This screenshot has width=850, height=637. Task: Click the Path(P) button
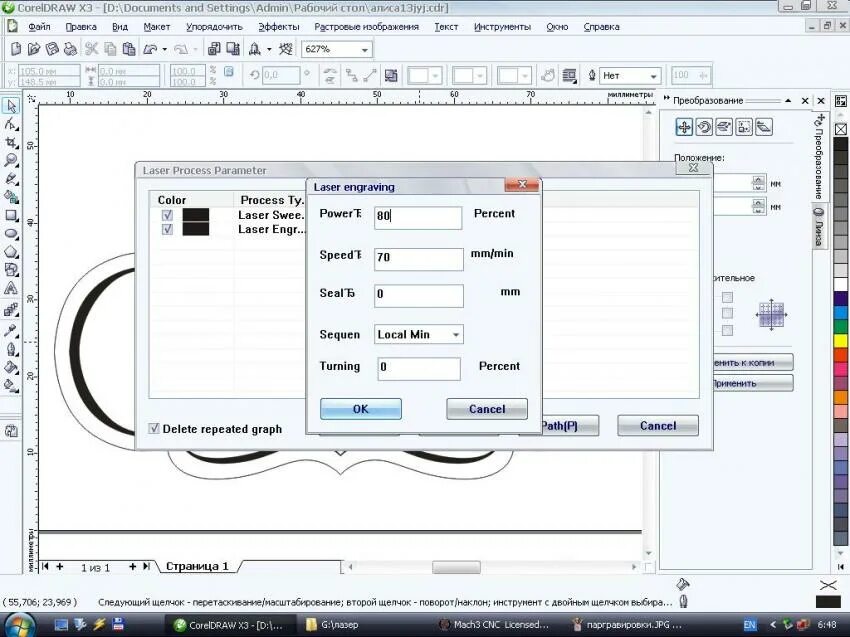coord(568,426)
